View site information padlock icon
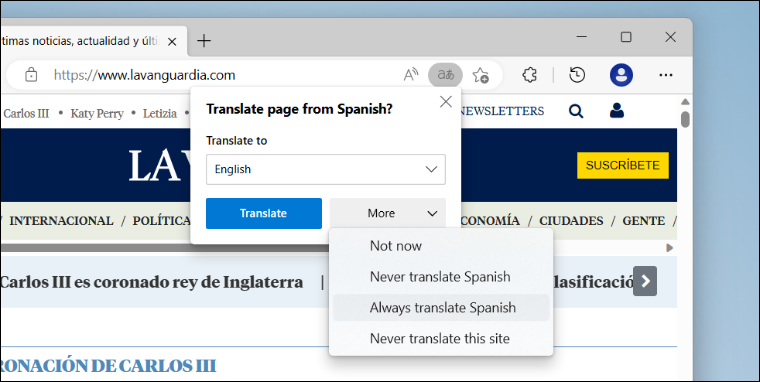Image resolution: width=760 pixels, height=382 pixels. 31,75
